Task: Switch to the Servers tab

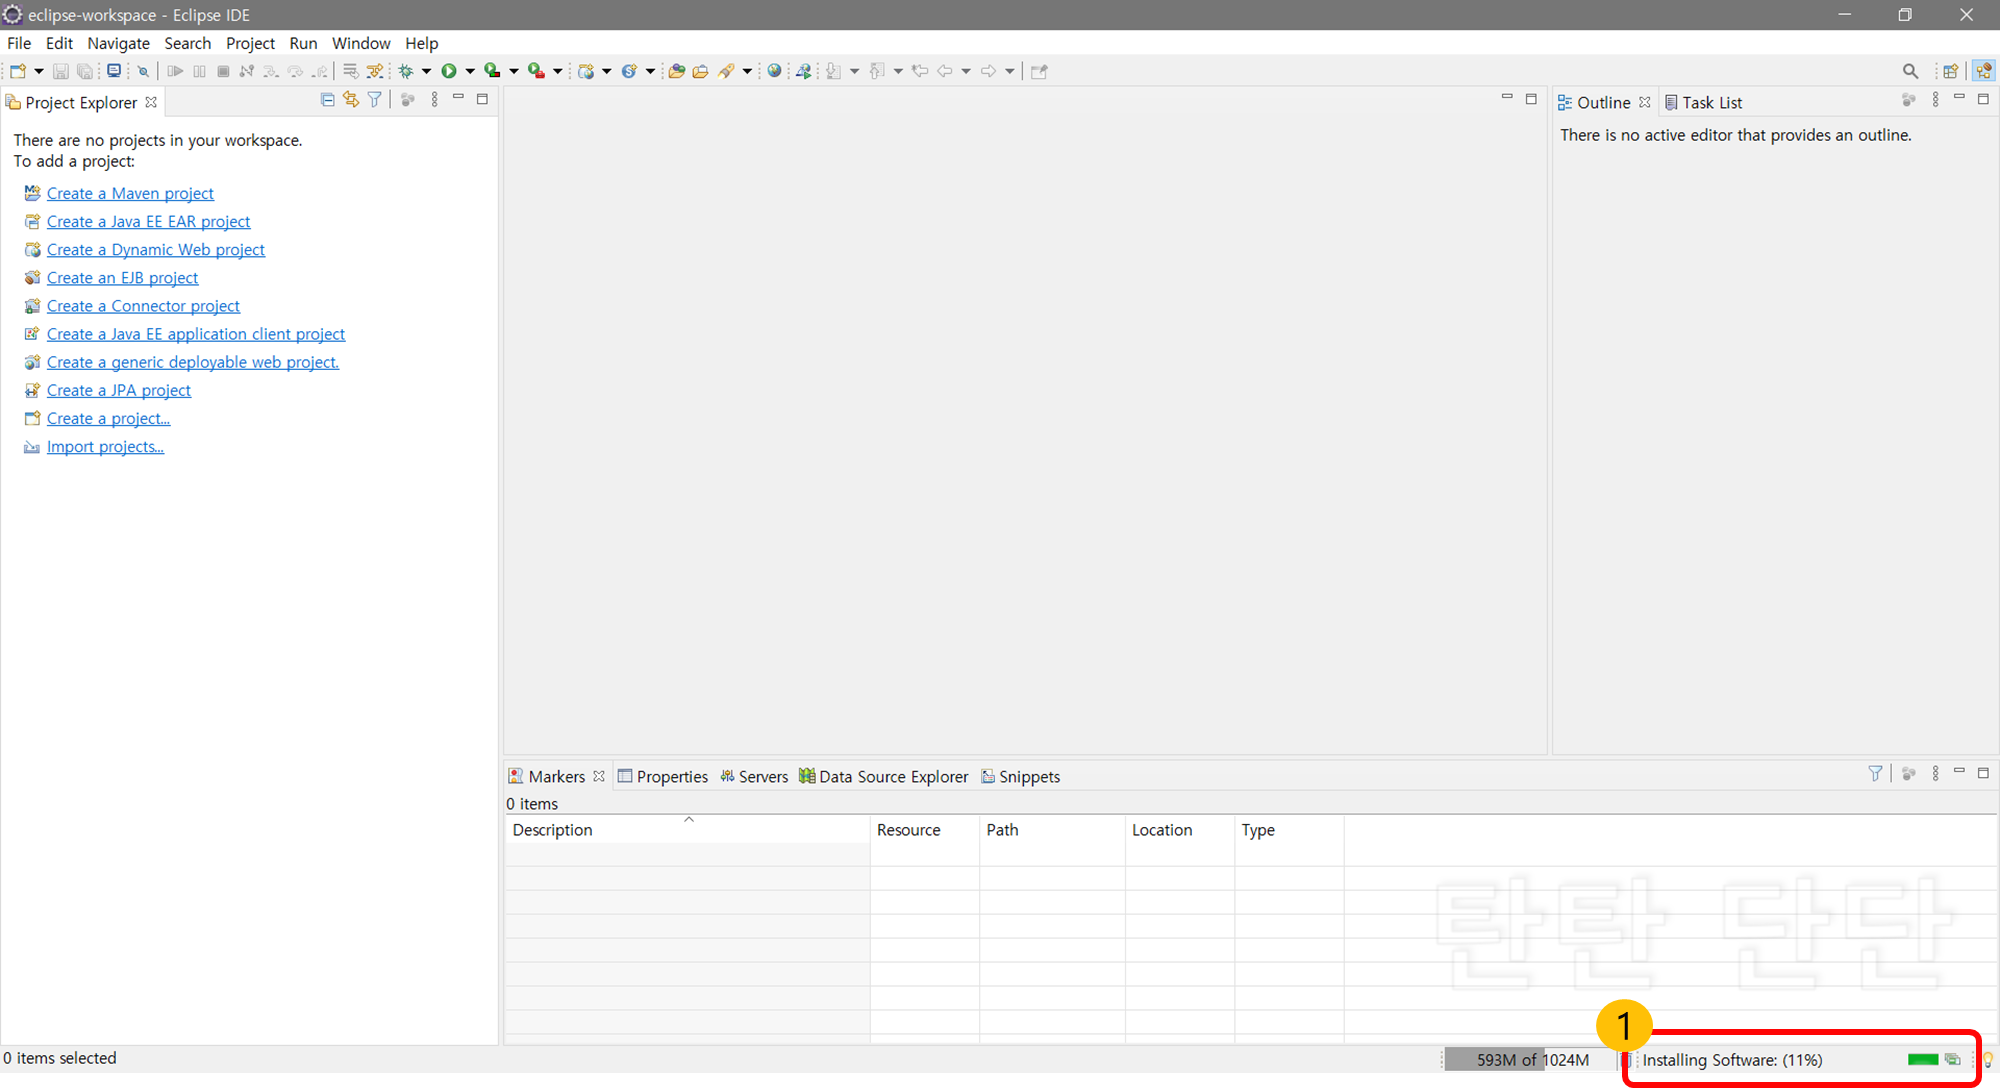Action: [754, 777]
